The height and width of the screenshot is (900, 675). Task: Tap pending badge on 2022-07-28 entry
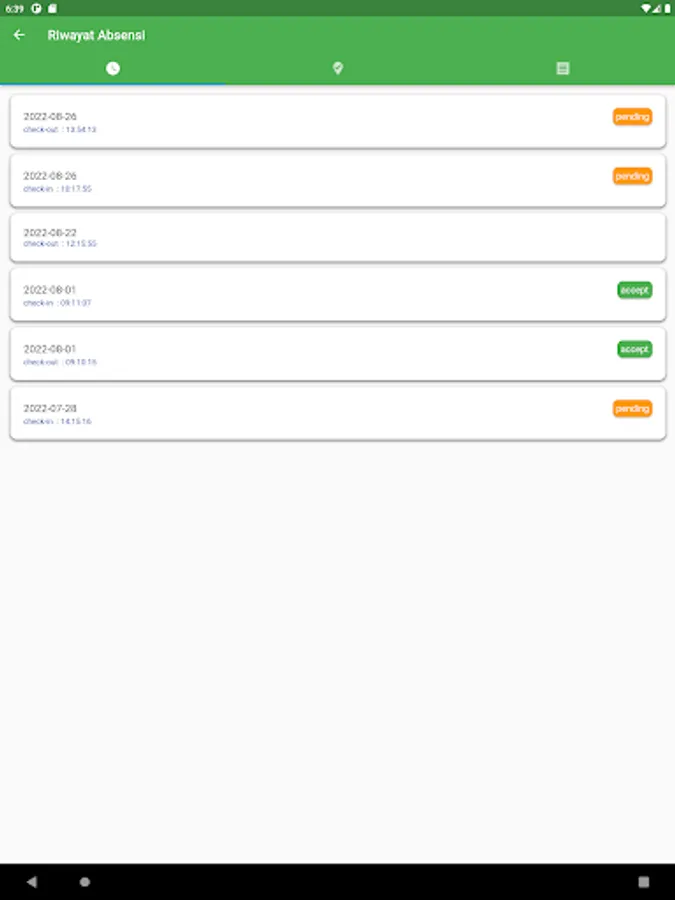(x=632, y=409)
